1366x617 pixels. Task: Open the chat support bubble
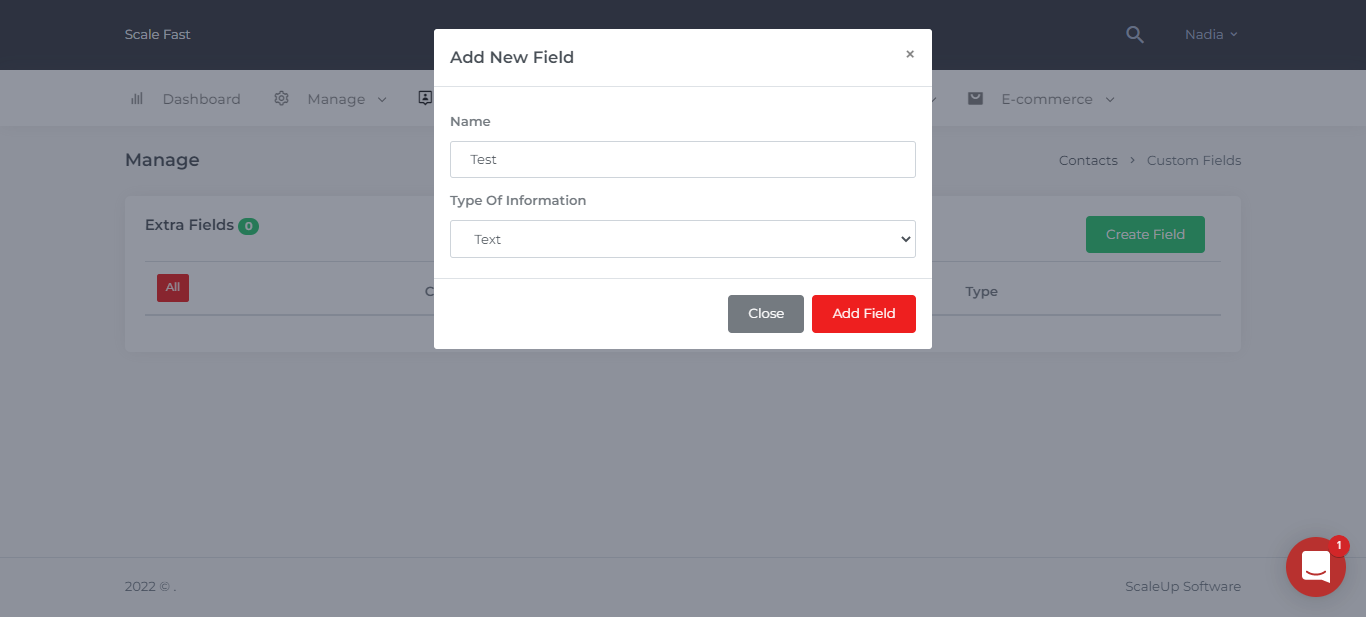tap(1316, 567)
